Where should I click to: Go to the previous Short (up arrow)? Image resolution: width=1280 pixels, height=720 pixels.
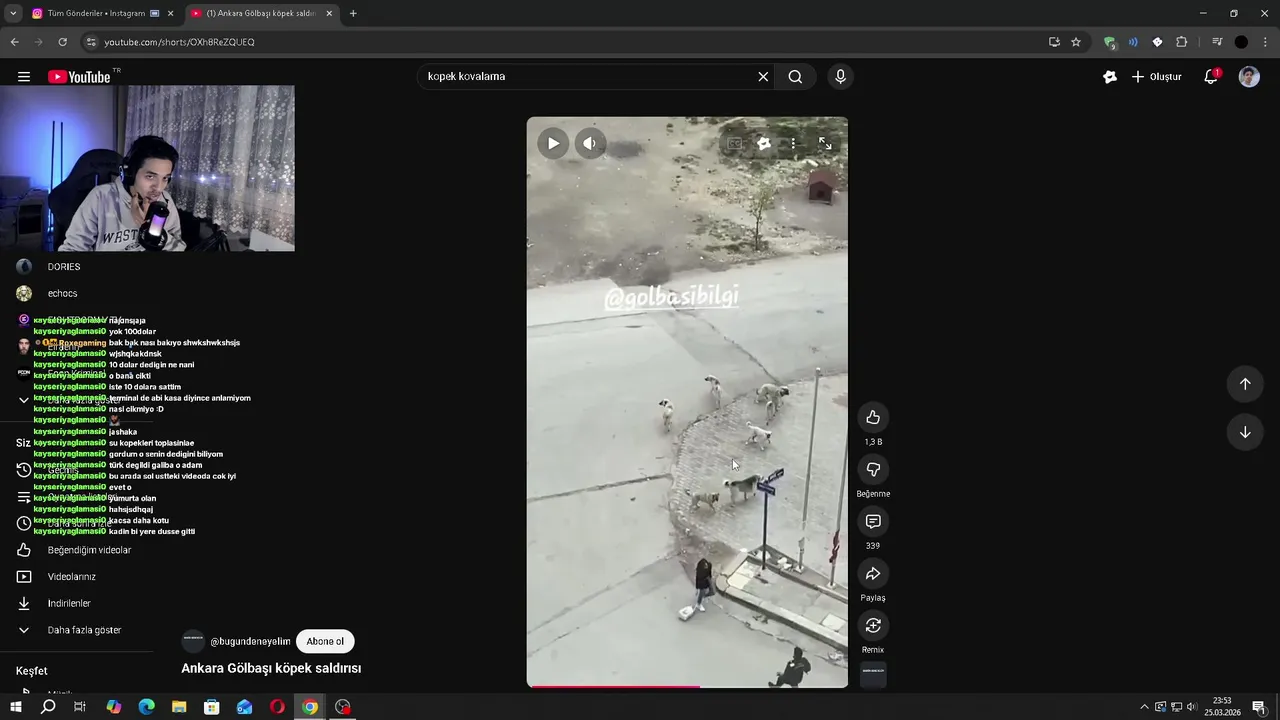pyautogui.click(x=1245, y=384)
